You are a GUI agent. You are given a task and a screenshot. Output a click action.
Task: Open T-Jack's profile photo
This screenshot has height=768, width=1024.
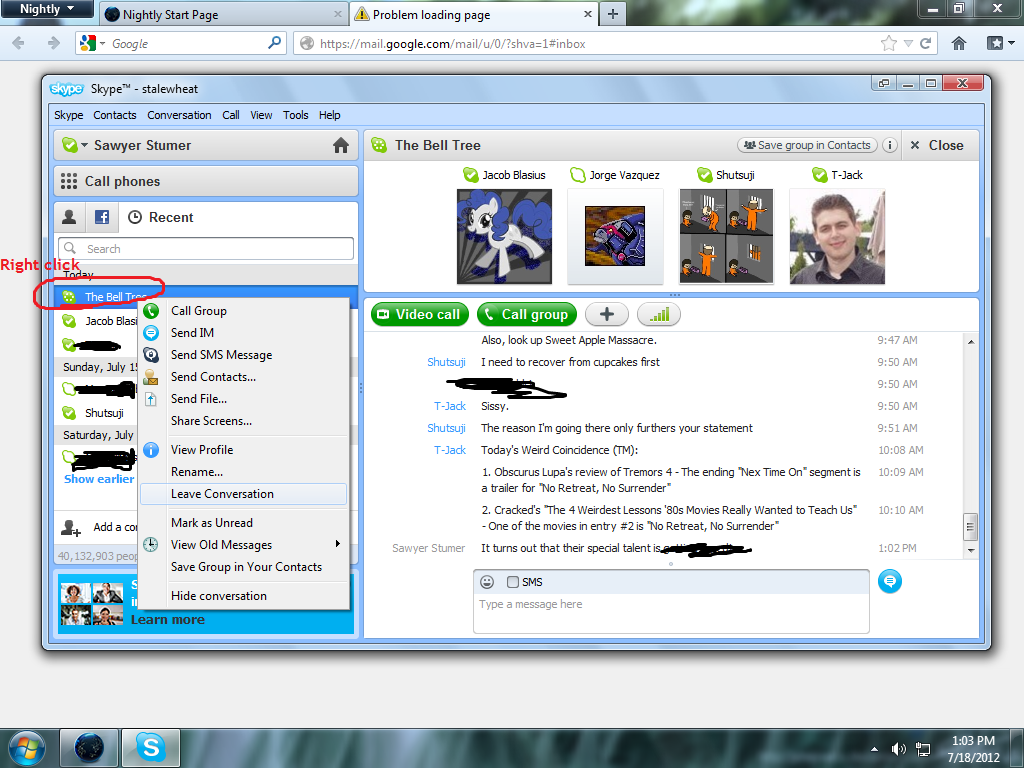[x=837, y=236]
